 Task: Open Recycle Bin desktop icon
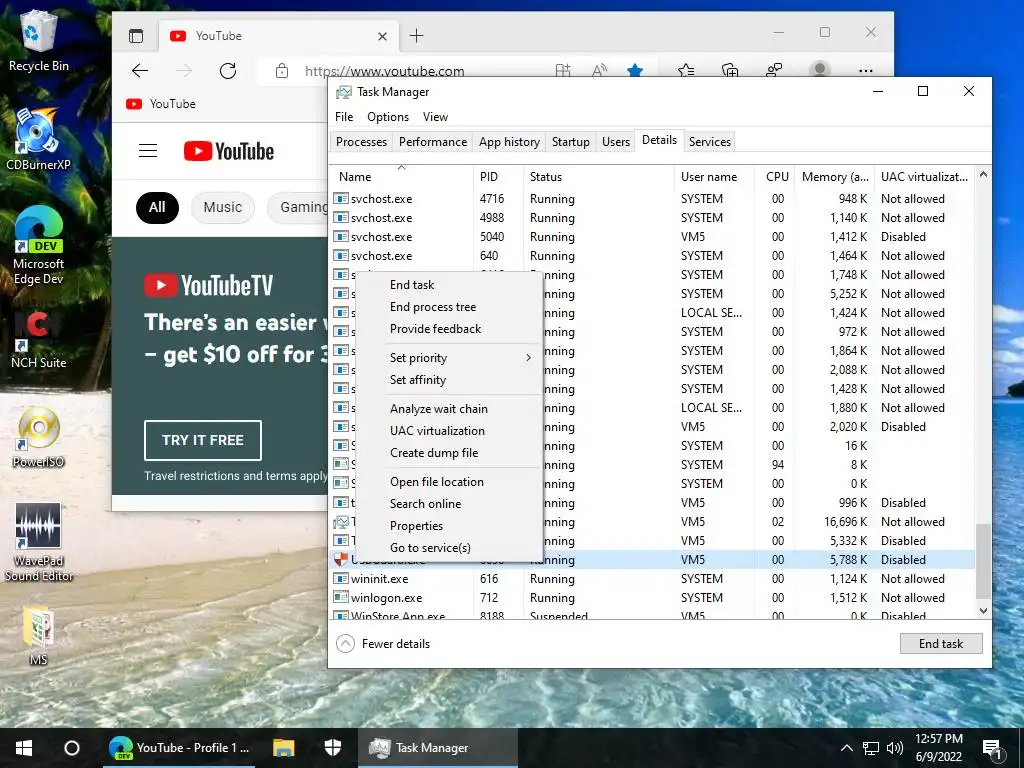tap(39, 40)
